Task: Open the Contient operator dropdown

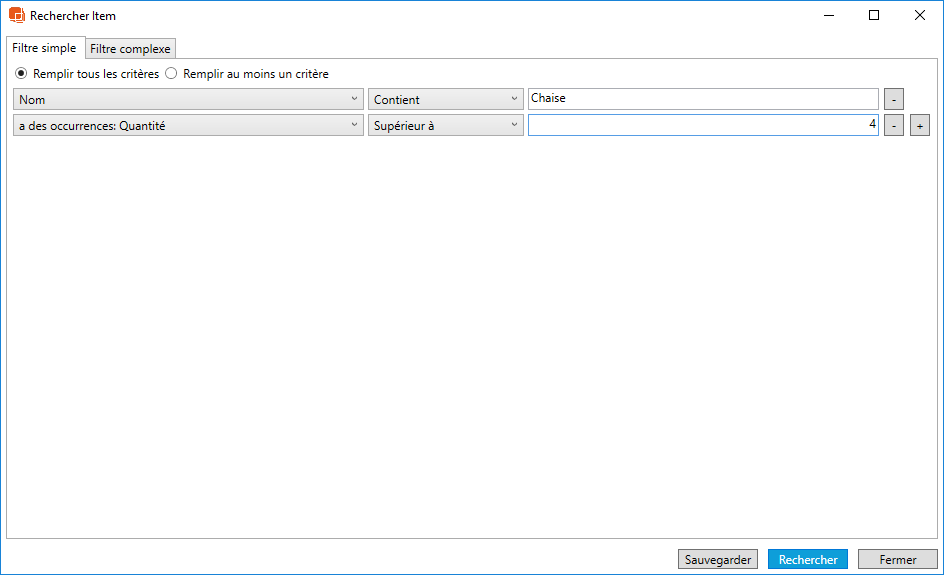Action: 446,99
